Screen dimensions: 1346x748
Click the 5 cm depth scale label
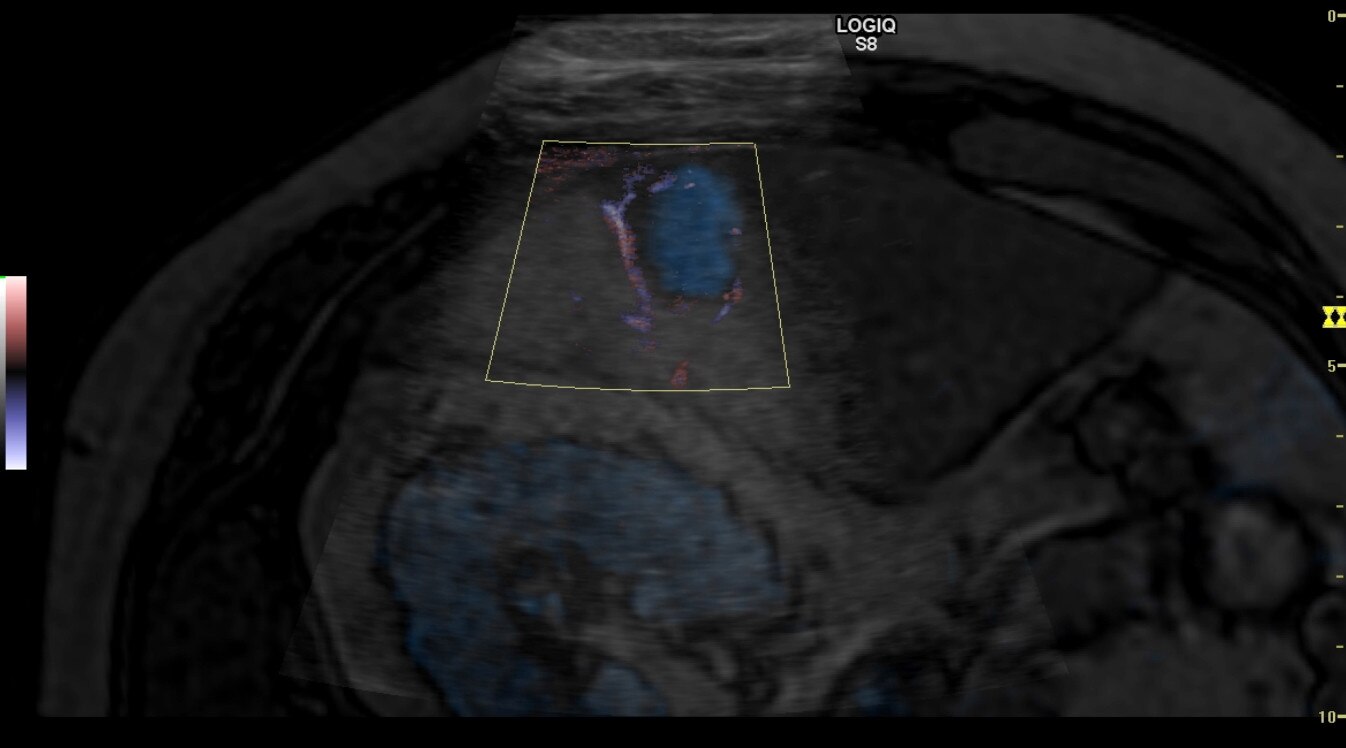click(x=1331, y=366)
